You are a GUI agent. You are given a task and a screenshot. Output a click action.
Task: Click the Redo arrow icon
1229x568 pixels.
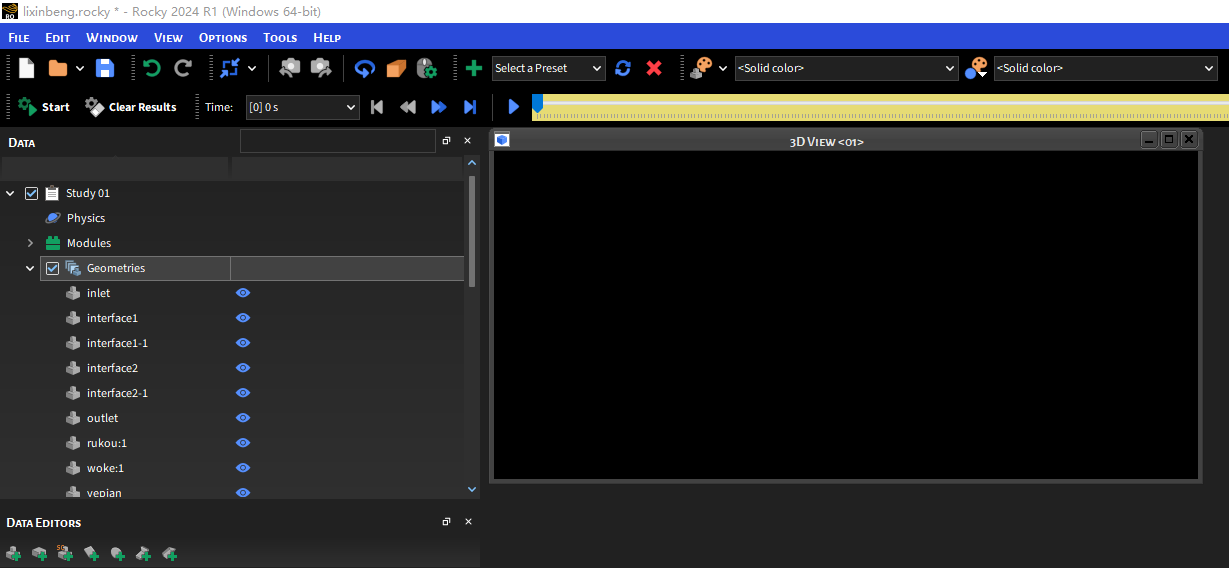click(183, 68)
